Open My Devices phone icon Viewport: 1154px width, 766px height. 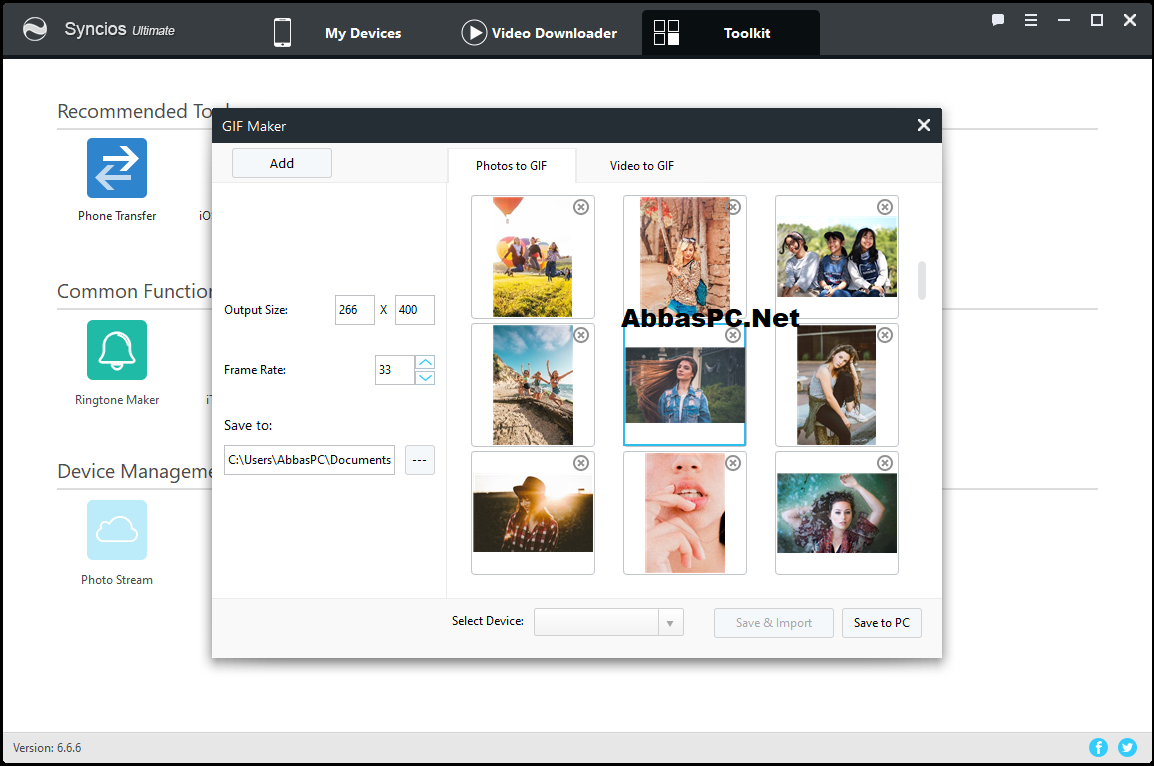coord(282,32)
